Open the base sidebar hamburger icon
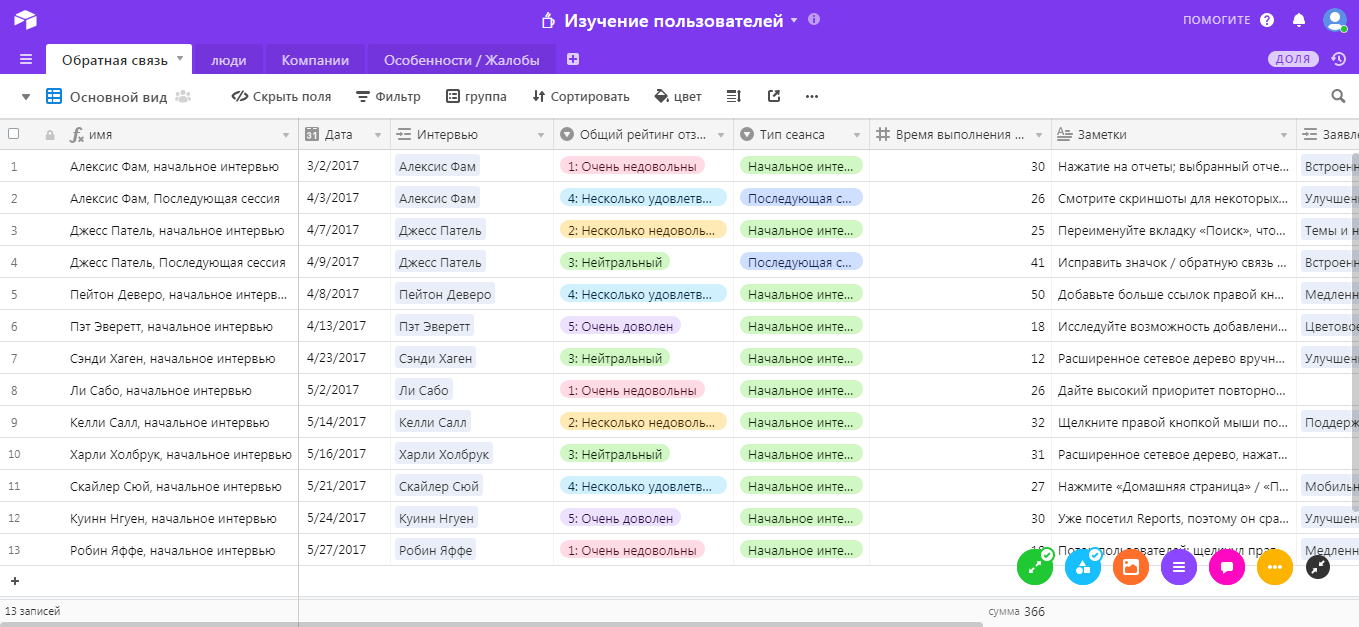 point(27,58)
